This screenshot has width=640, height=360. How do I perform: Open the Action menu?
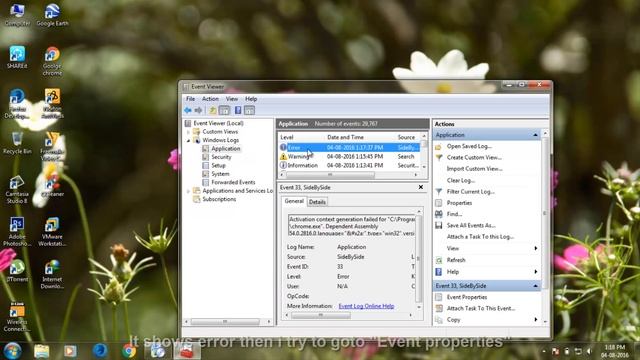click(210, 99)
